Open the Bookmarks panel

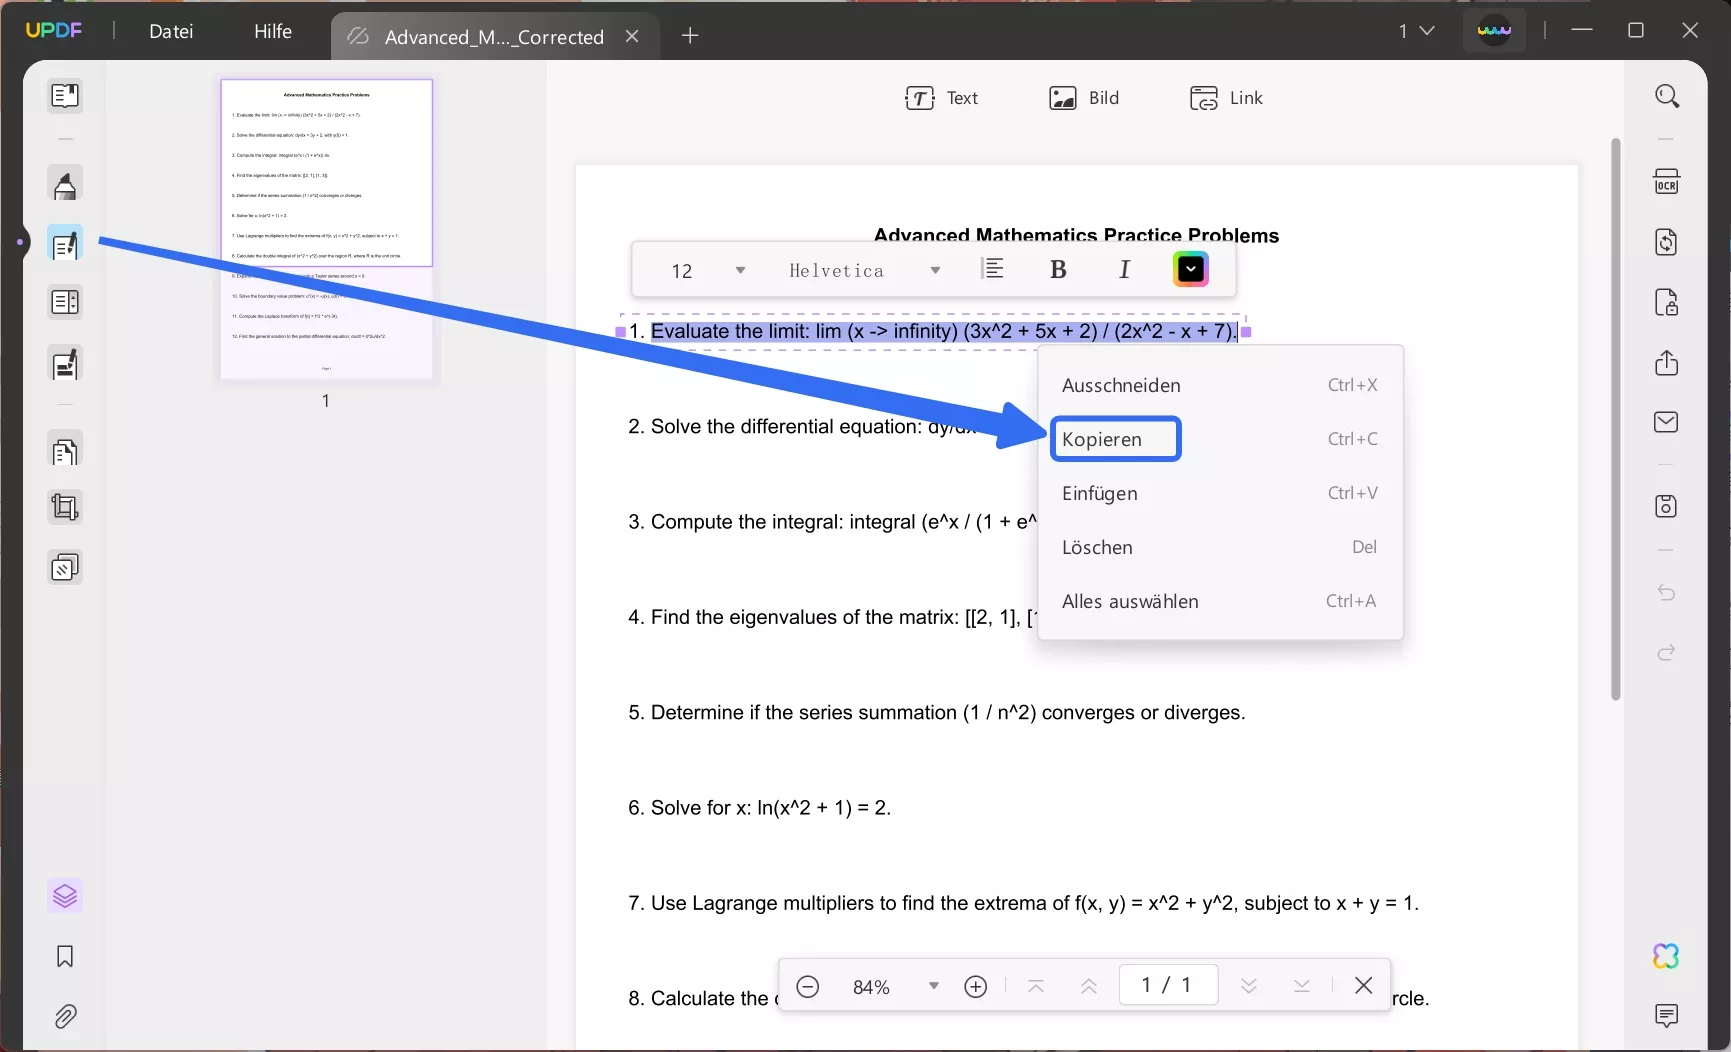click(65, 957)
